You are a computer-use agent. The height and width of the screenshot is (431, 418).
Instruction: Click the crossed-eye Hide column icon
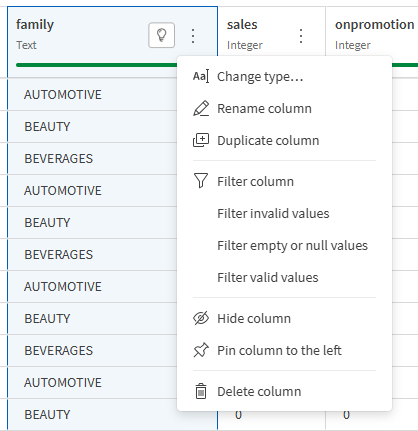[x=201, y=318]
